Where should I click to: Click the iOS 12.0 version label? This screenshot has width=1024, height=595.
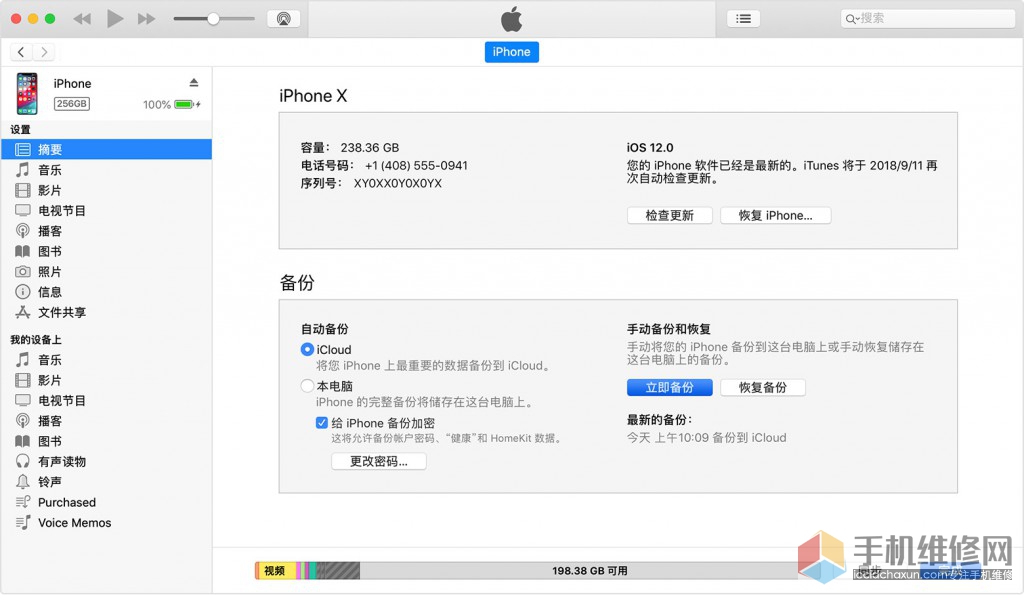click(650, 148)
